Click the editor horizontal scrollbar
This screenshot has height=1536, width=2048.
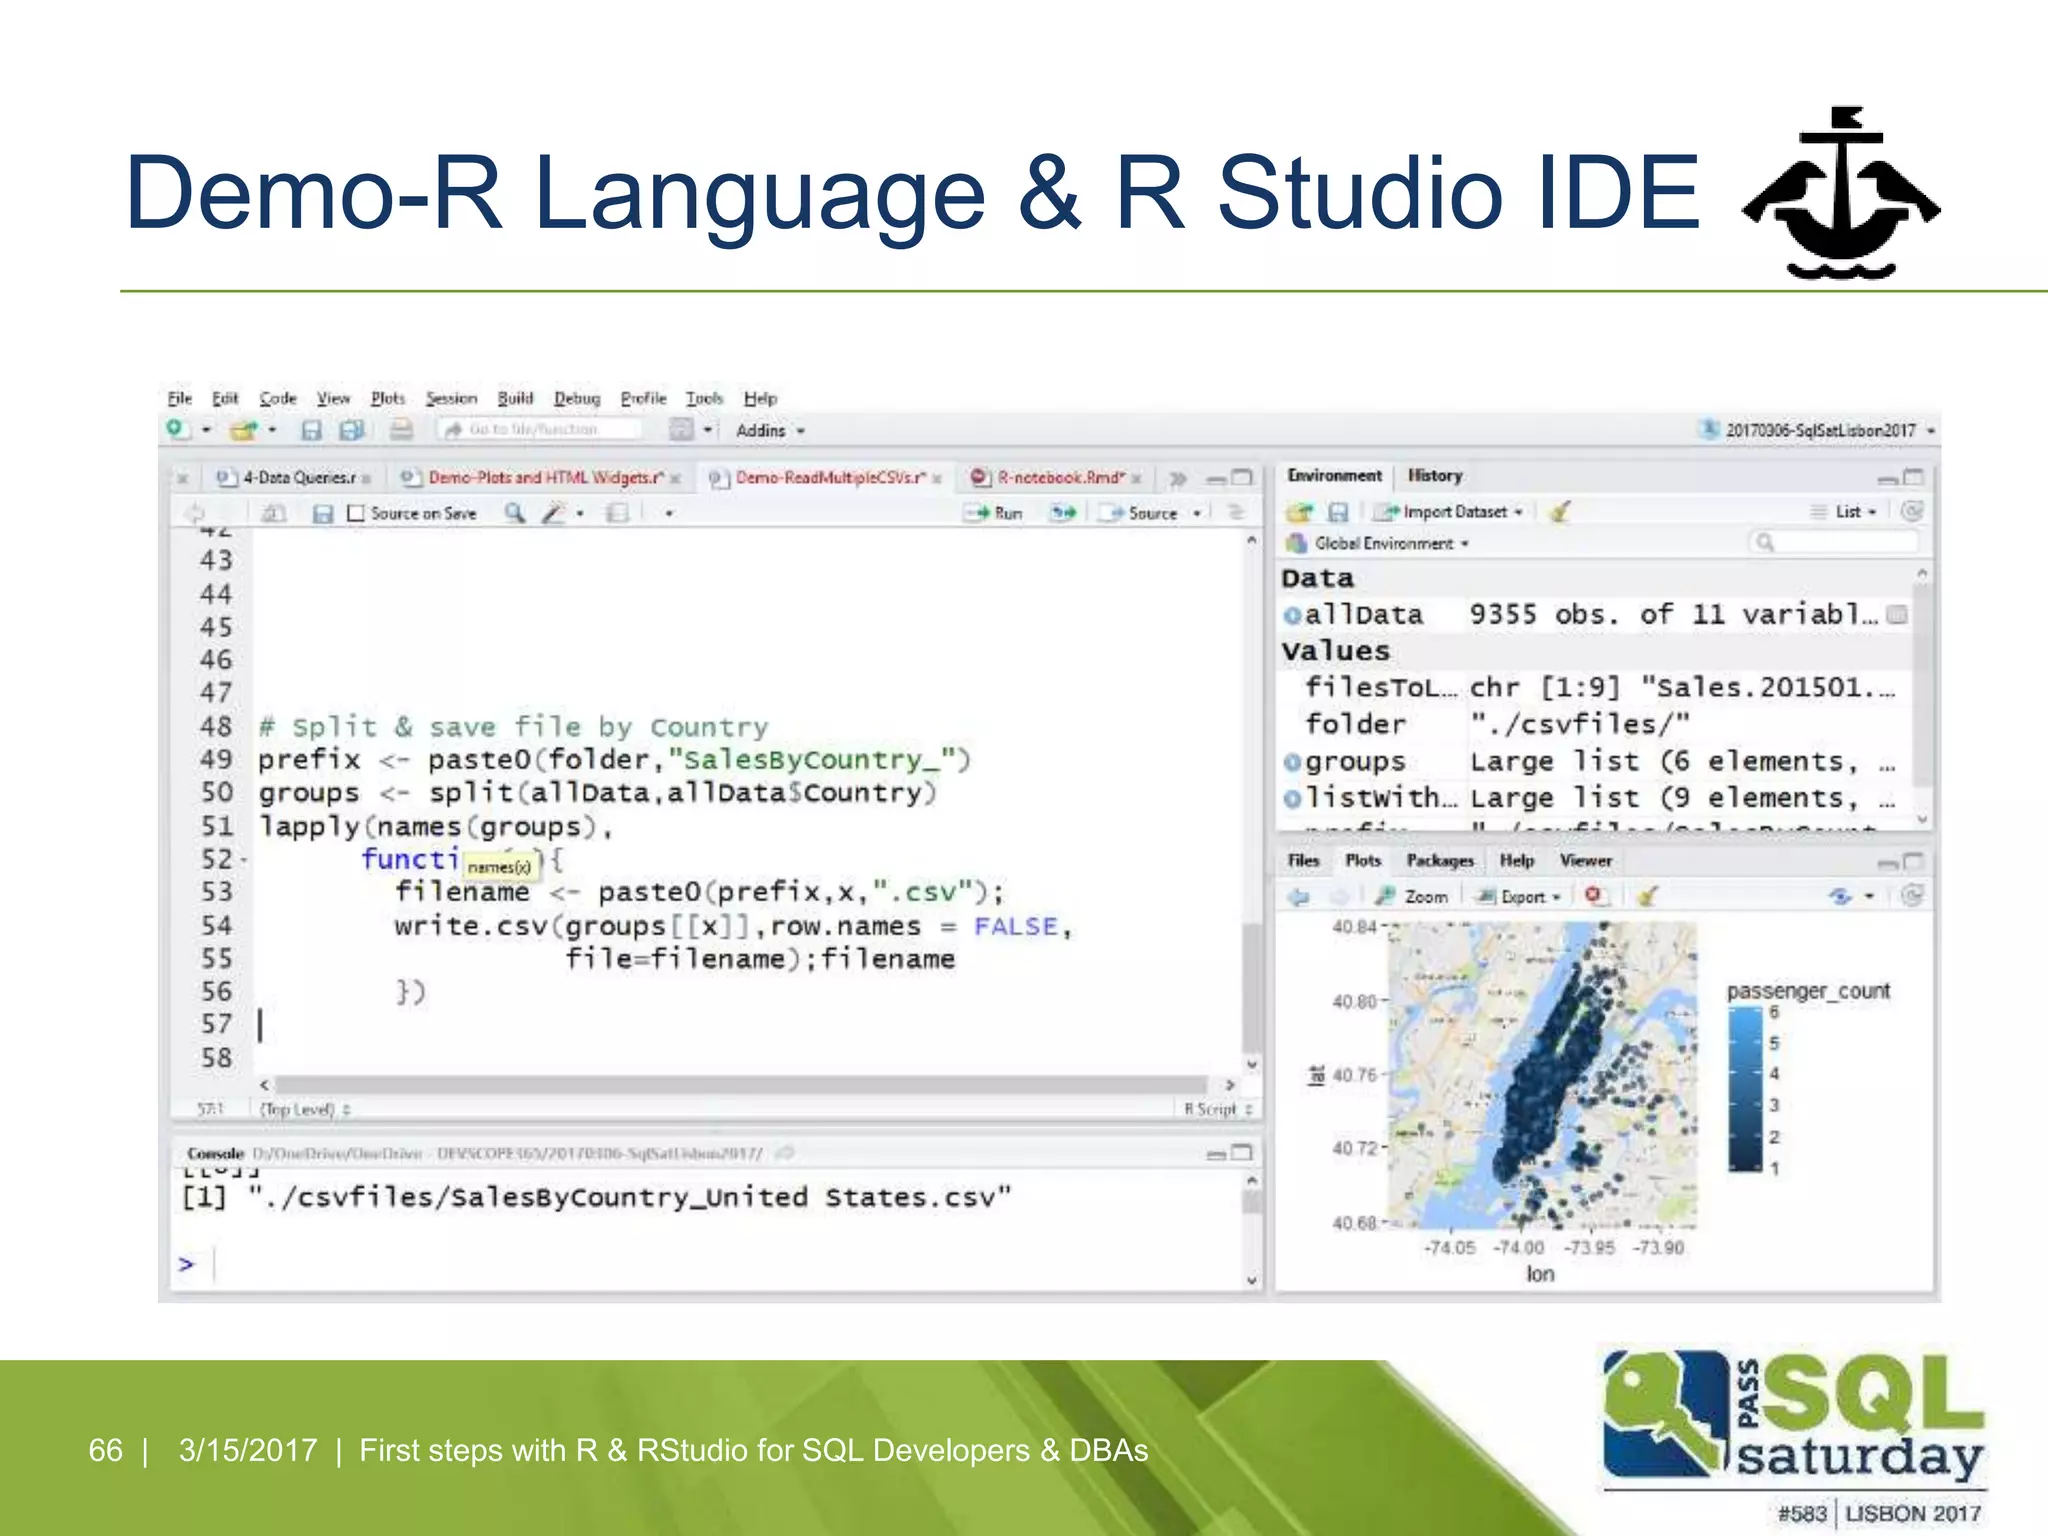(x=741, y=1085)
